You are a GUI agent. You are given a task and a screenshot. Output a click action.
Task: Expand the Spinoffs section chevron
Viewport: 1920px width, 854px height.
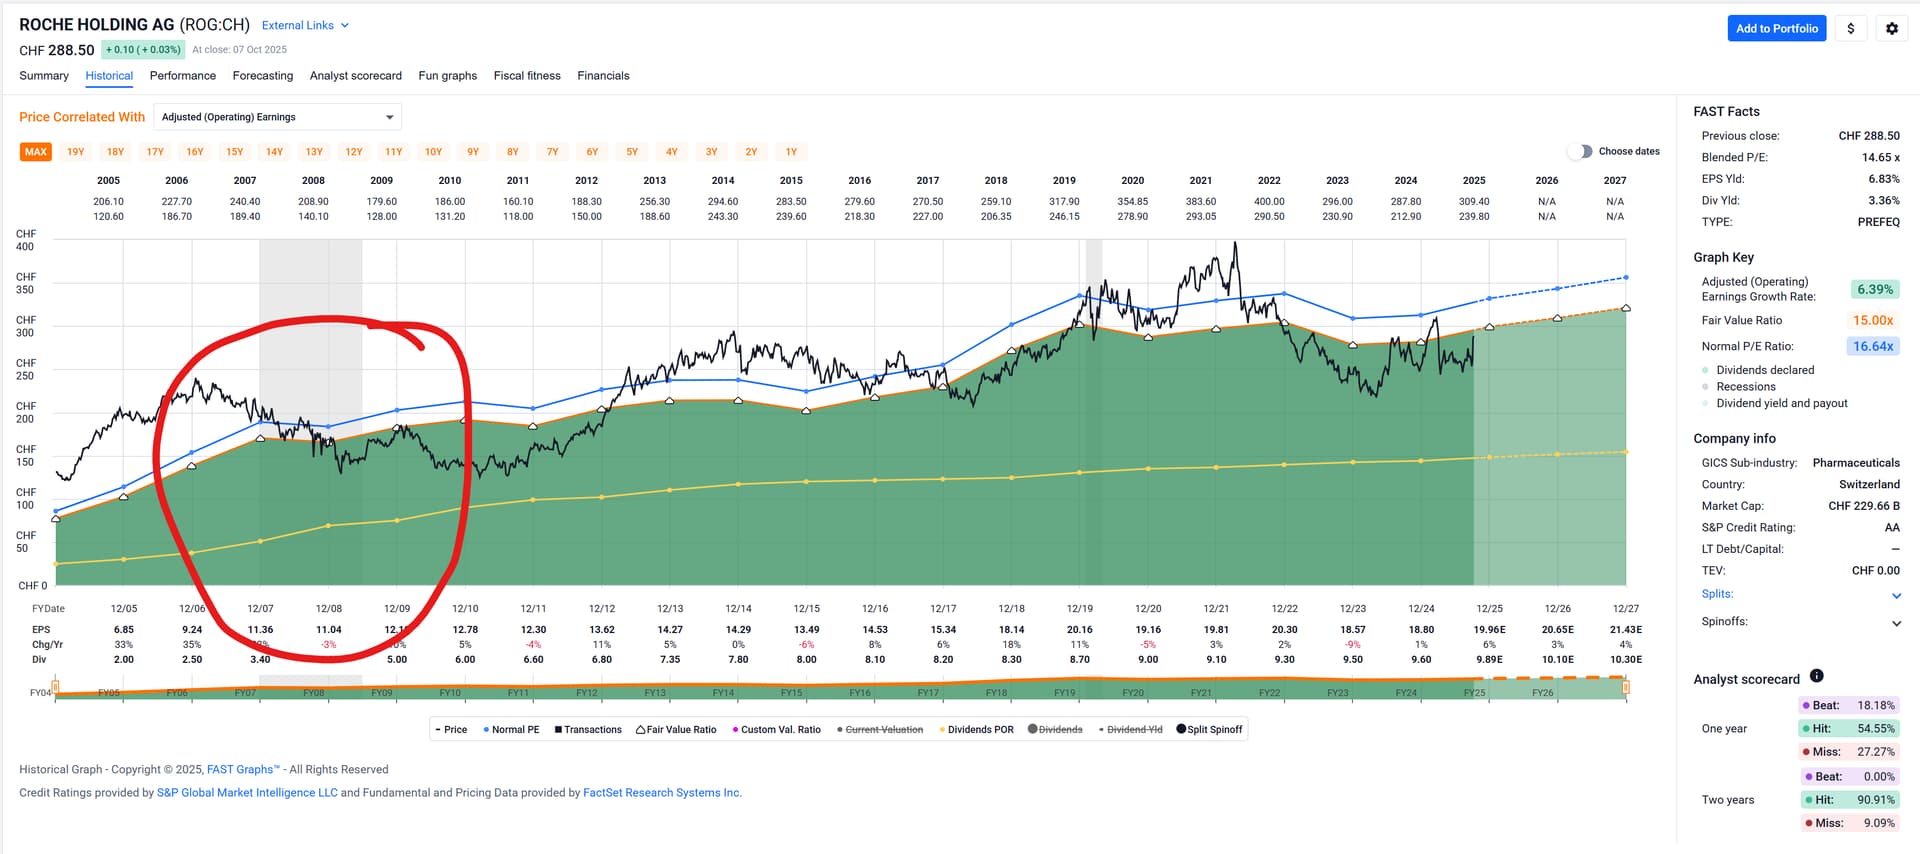point(1896,623)
